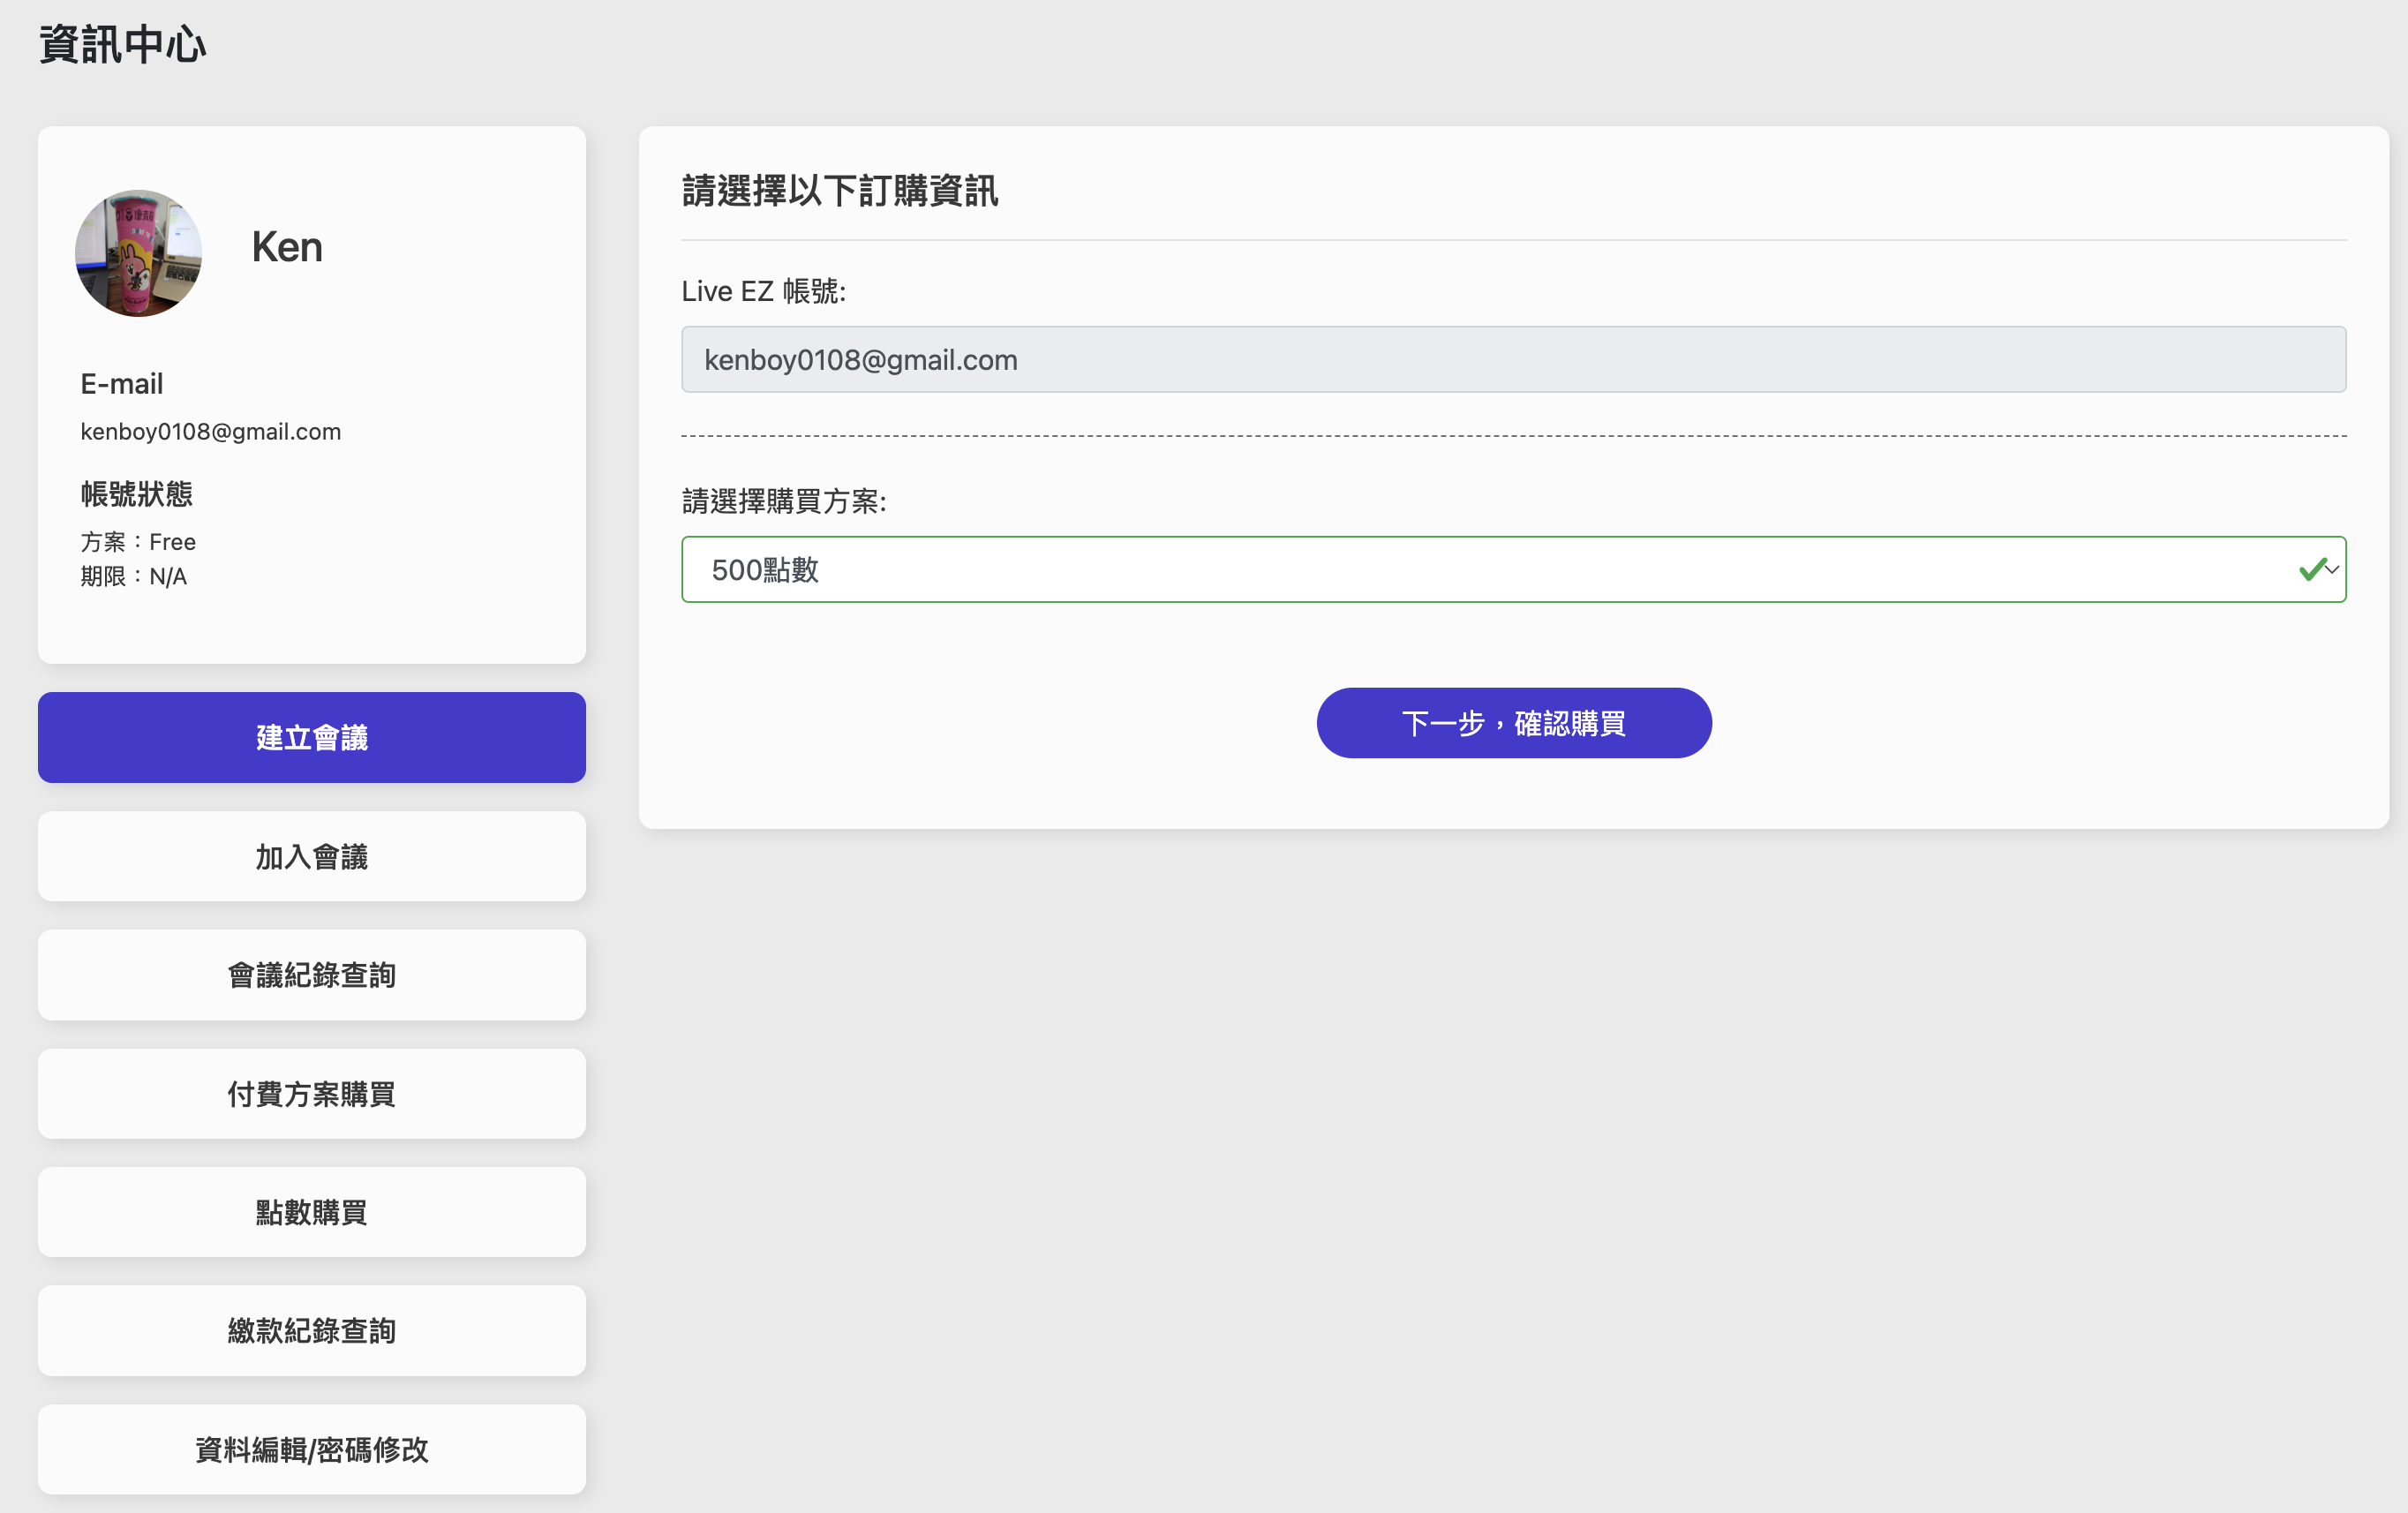
Task: Click the 建立會議 button
Action: pyautogui.click(x=311, y=737)
